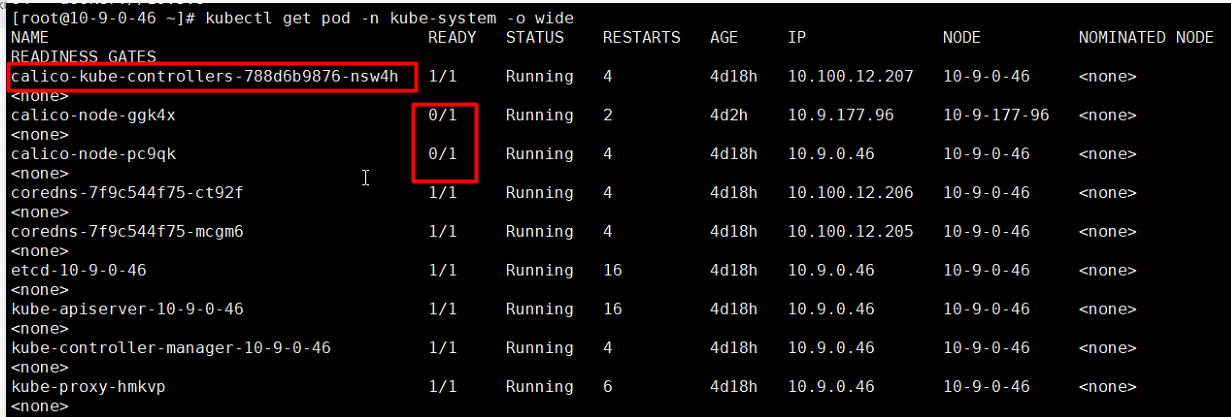Click the IP address 10.100.12.206

point(851,193)
